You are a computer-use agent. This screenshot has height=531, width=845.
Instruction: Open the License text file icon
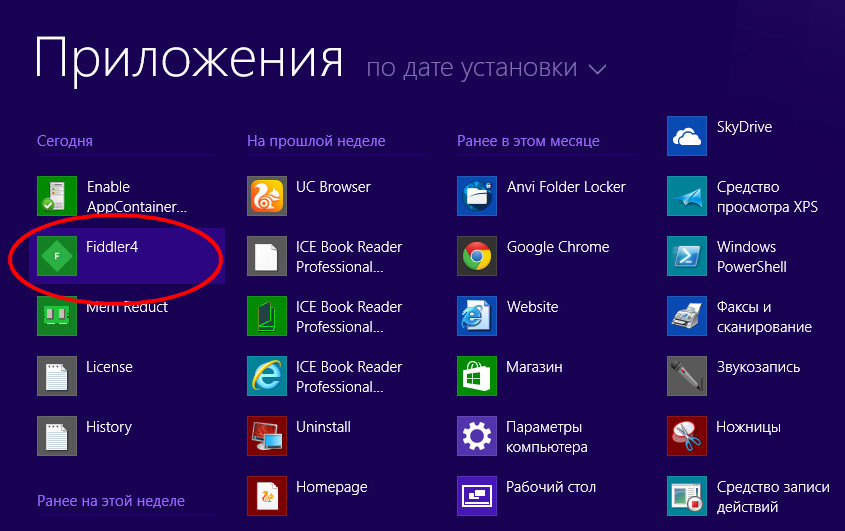pos(57,376)
